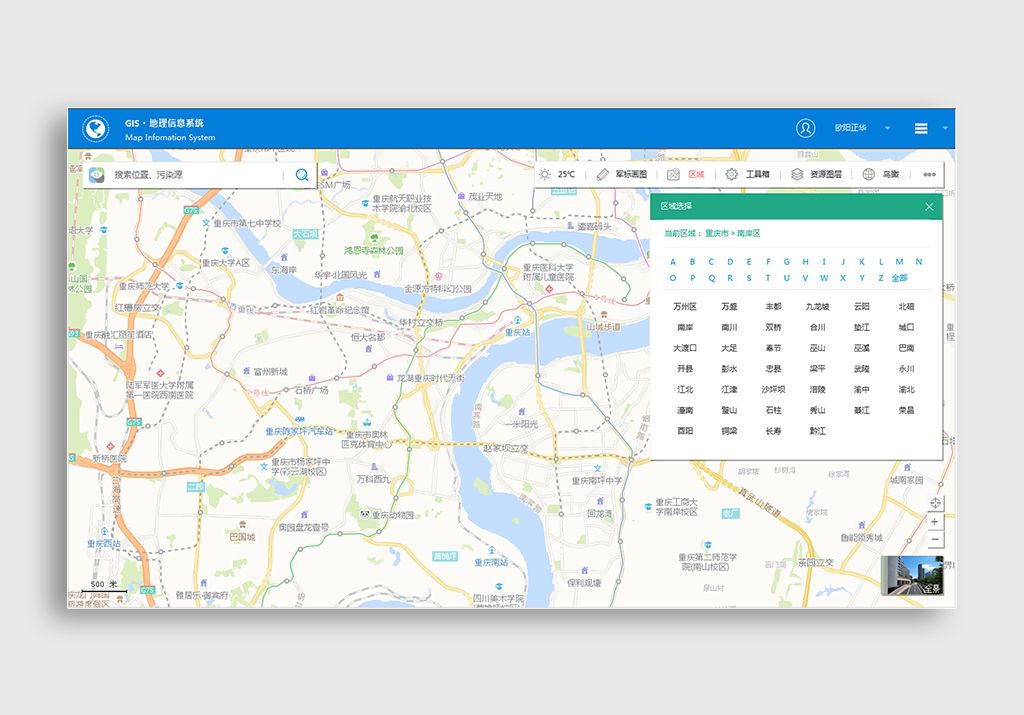Click 重庆市 breadcrumb link

pyautogui.click(x=716, y=233)
